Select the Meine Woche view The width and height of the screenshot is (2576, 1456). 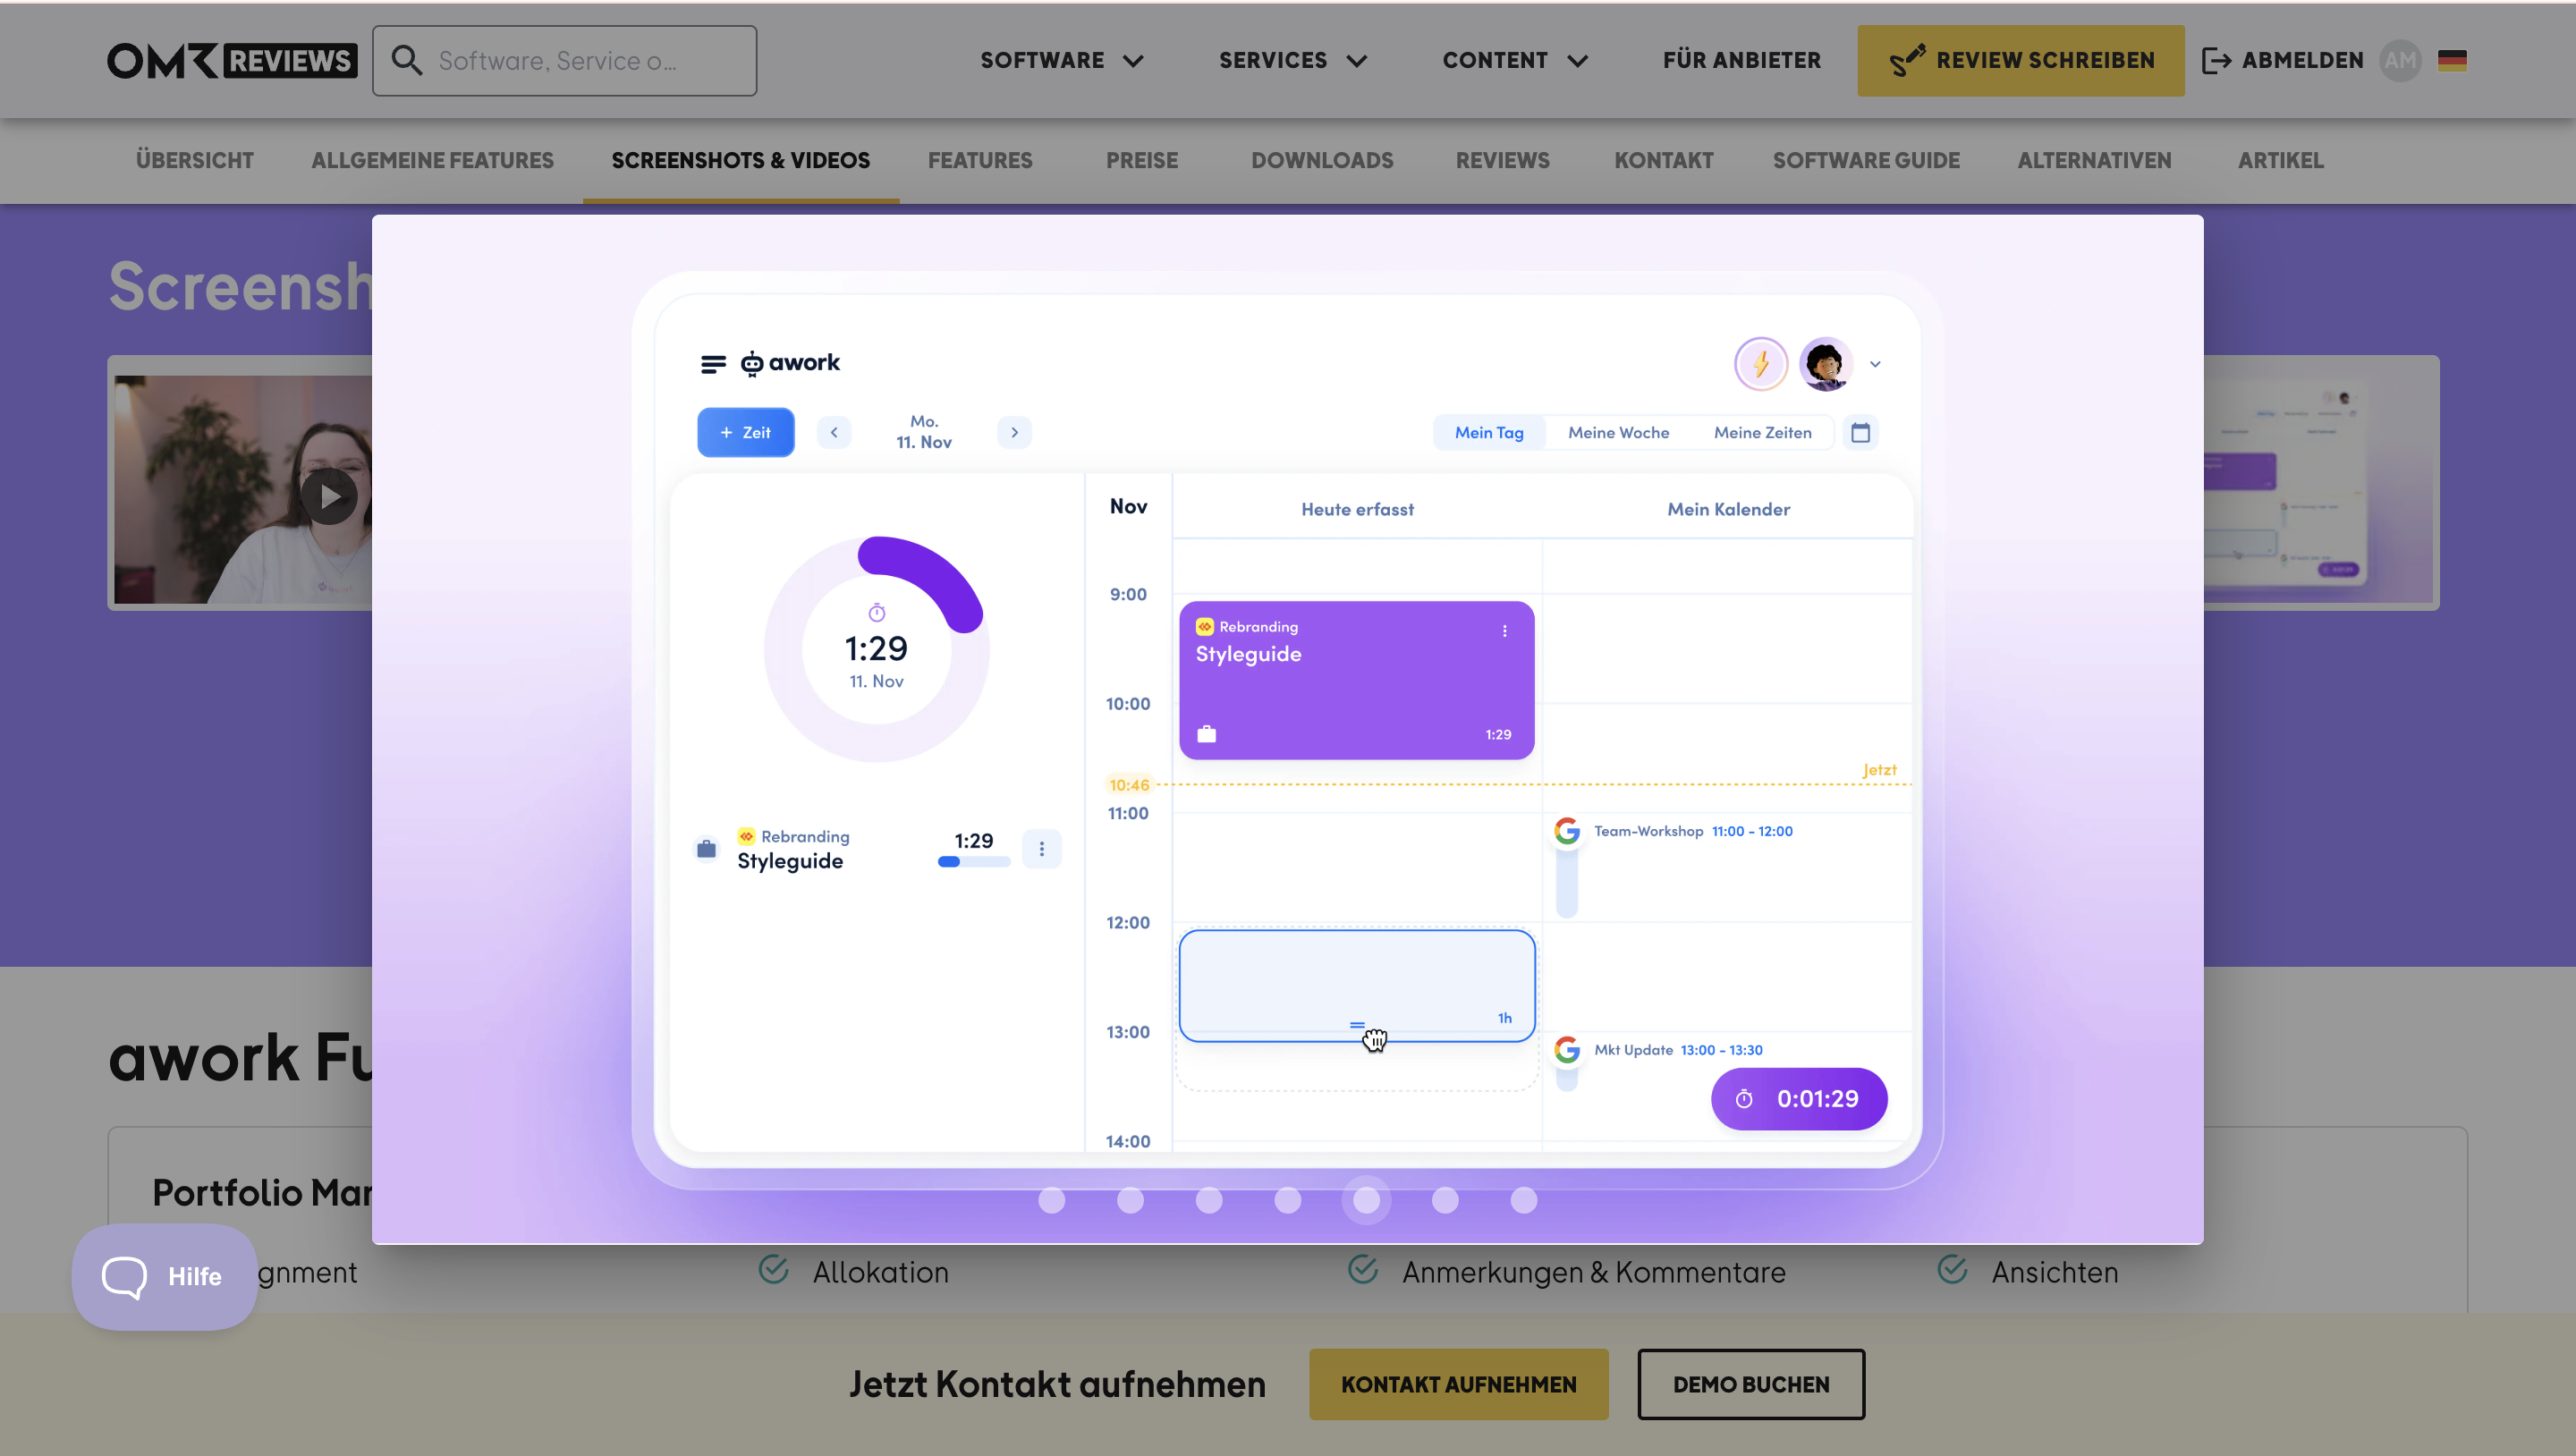1618,432
